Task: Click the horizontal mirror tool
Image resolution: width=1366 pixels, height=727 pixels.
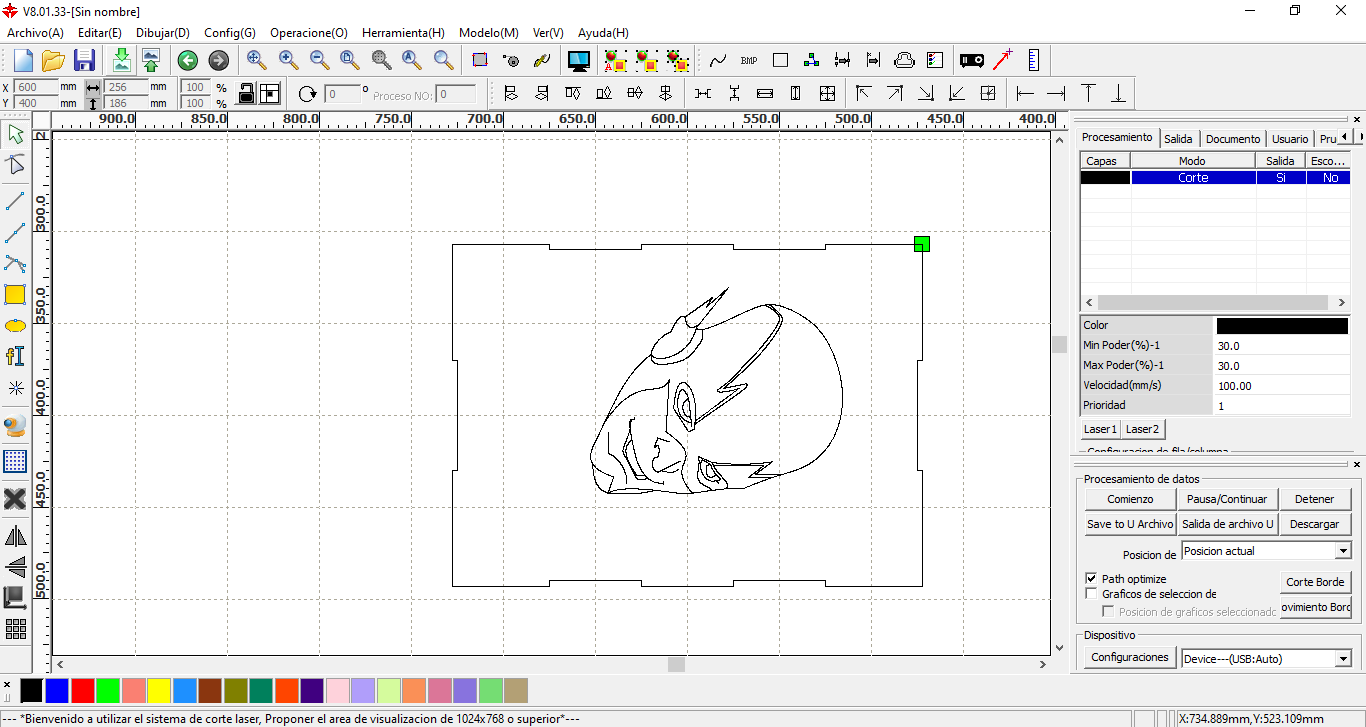Action: click(x=15, y=536)
